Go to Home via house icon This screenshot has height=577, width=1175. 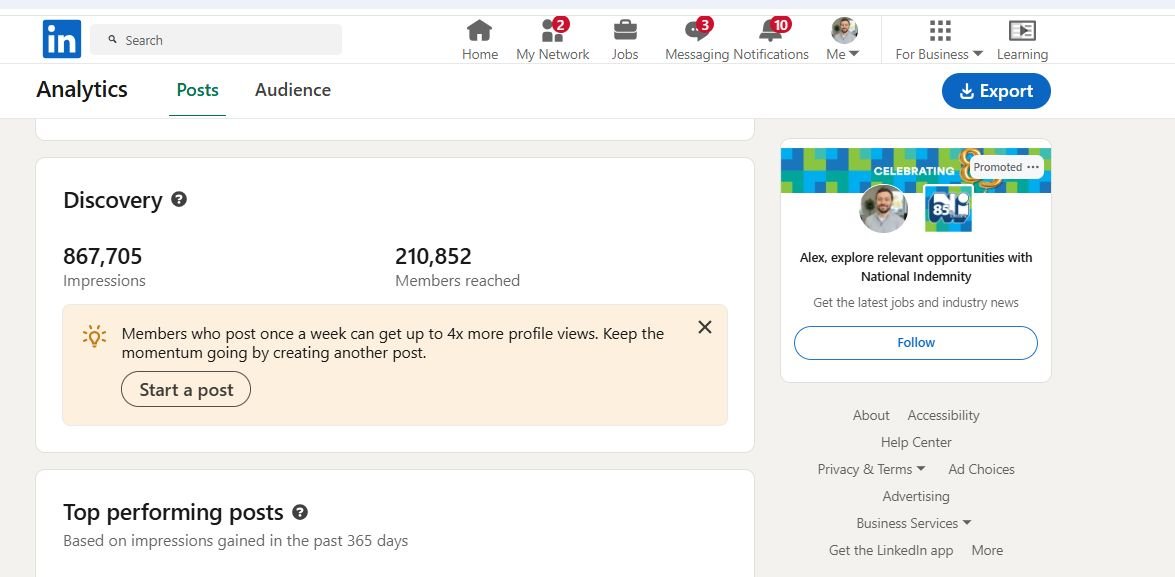point(480,31)
